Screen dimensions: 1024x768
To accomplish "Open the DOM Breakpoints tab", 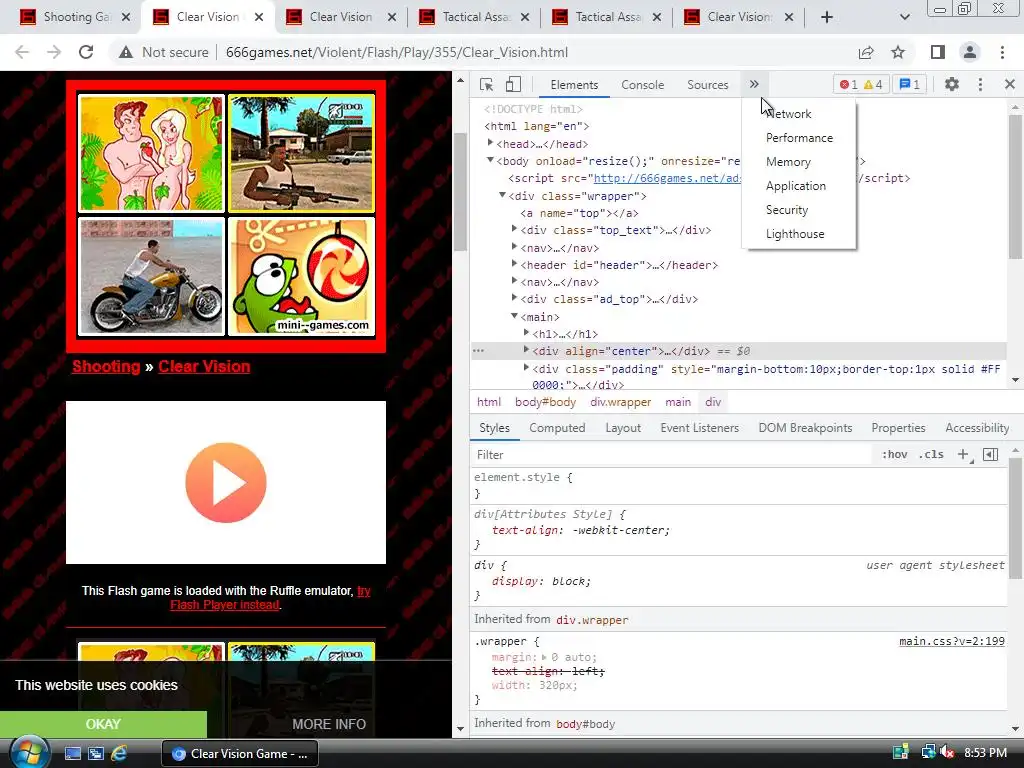I will click(805, 428).
